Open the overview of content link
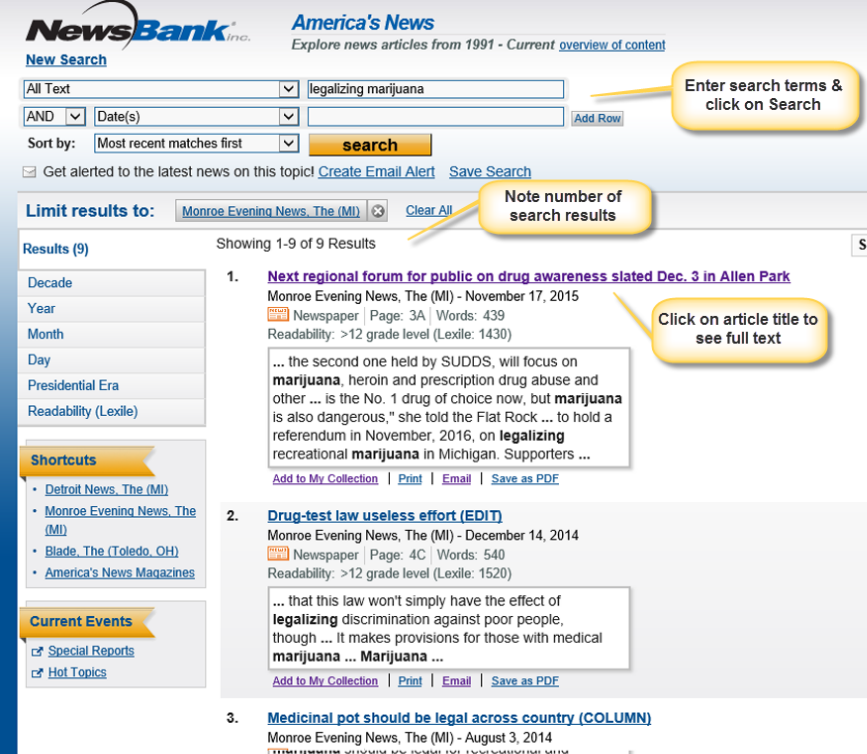 pyautogui.click(x=612, y=45)
